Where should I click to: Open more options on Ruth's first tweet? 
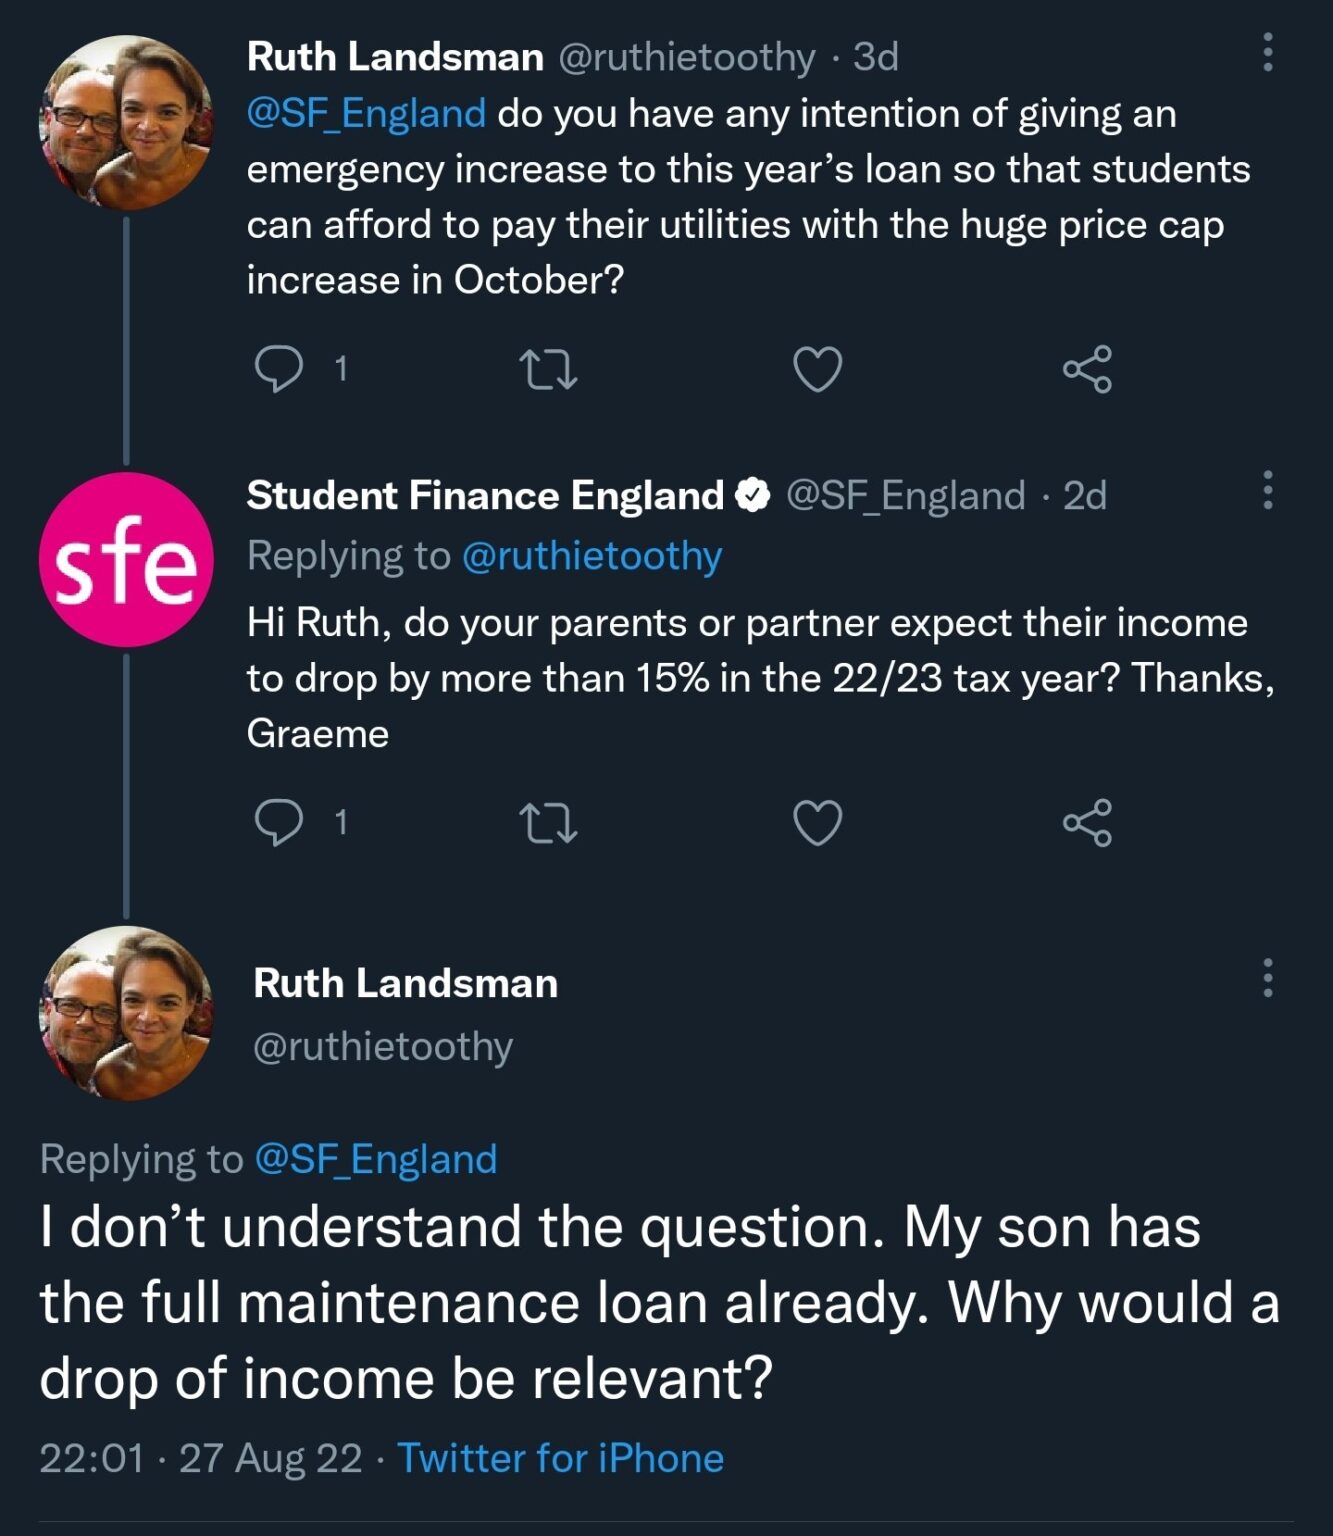coord(1267,52)
